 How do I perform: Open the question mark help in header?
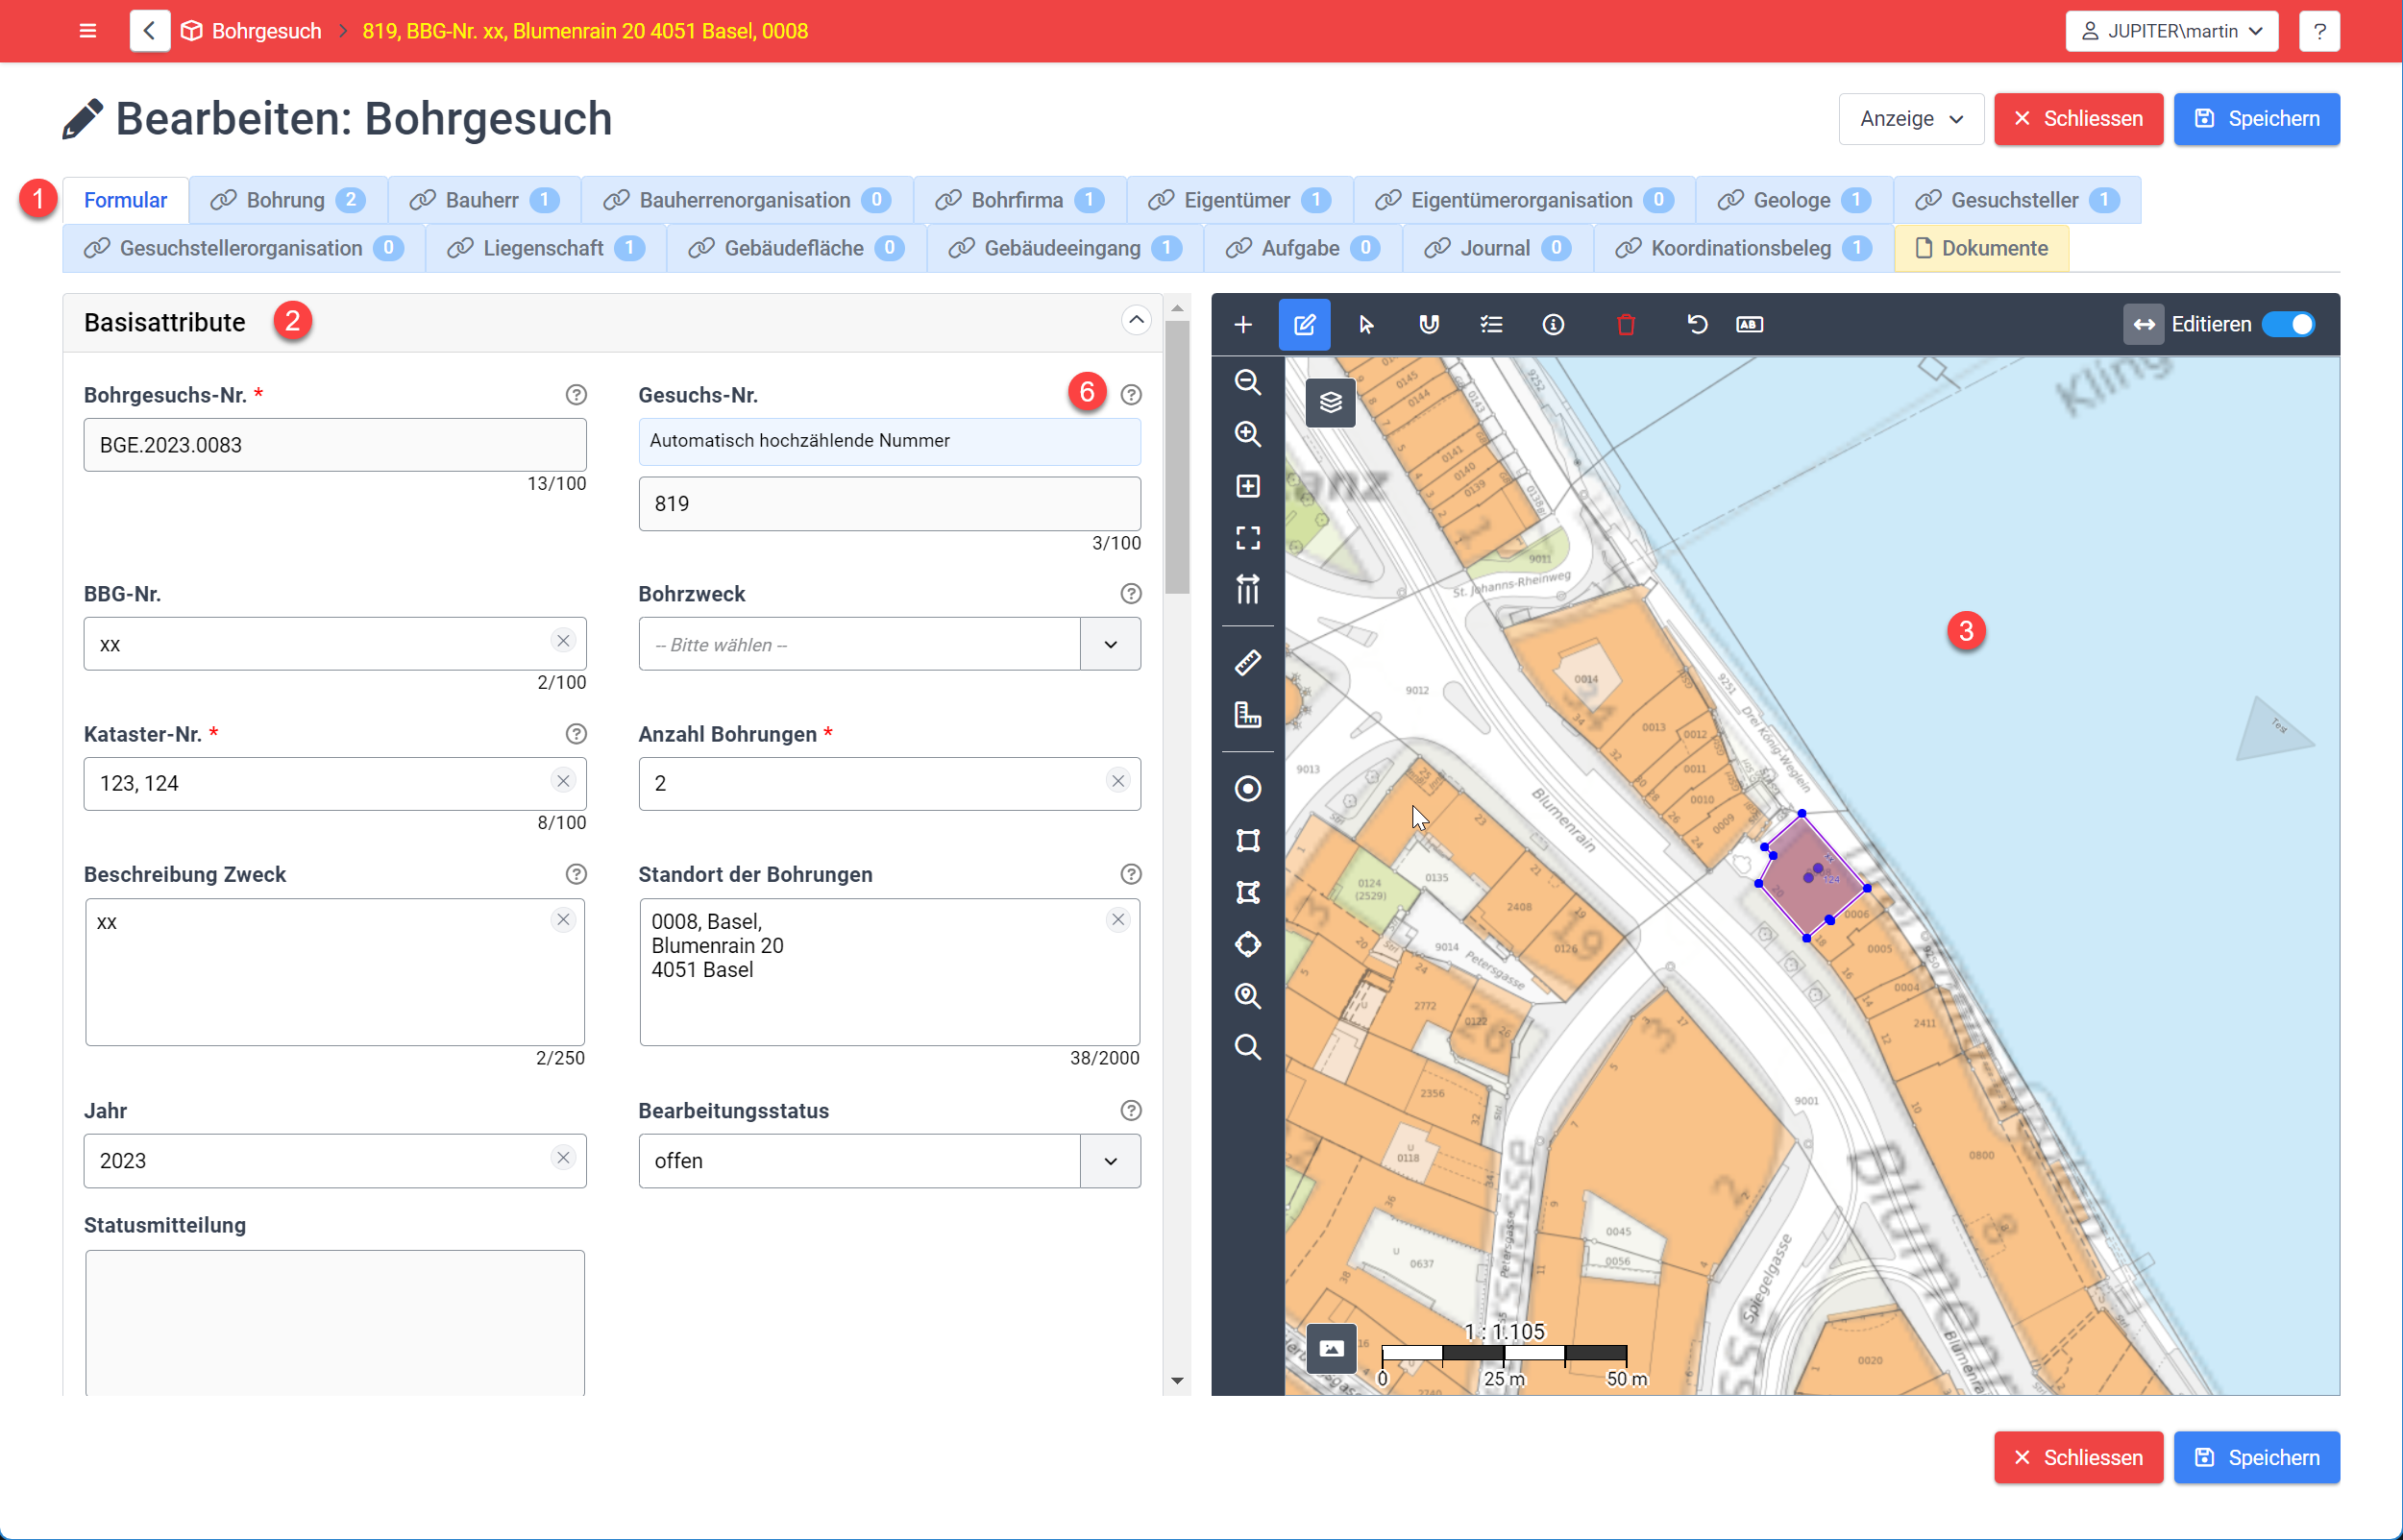click(x=2319, y=31)
